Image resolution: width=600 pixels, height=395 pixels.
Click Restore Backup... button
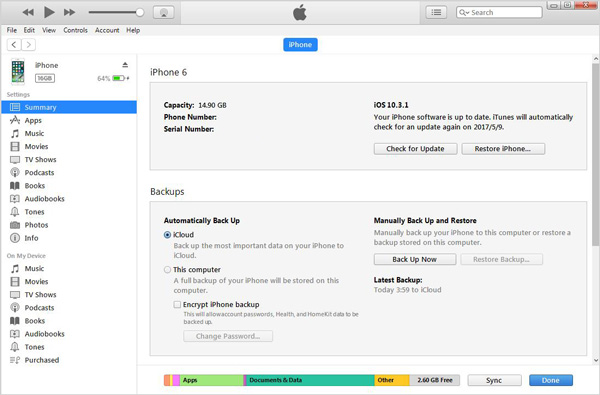tap(501, 260)
